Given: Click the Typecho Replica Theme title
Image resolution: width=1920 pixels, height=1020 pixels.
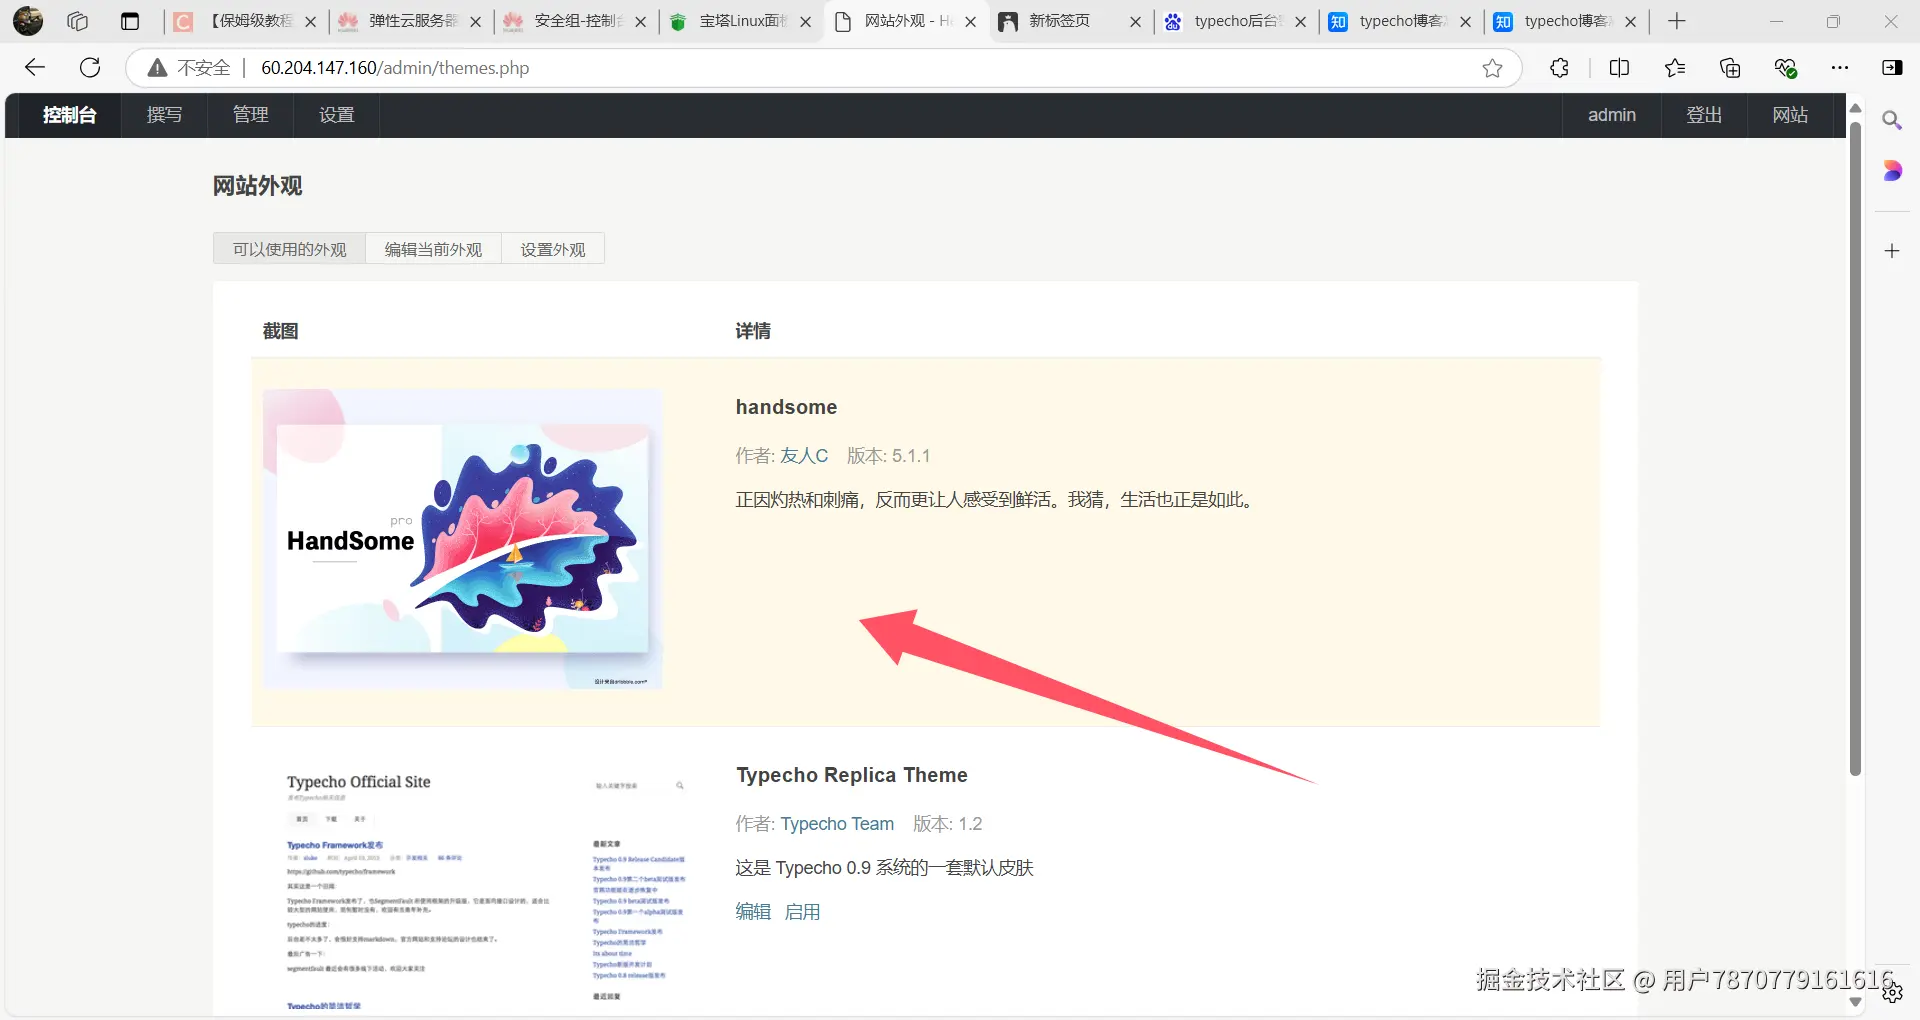Looking at the screenshot, I should (852, 775).
